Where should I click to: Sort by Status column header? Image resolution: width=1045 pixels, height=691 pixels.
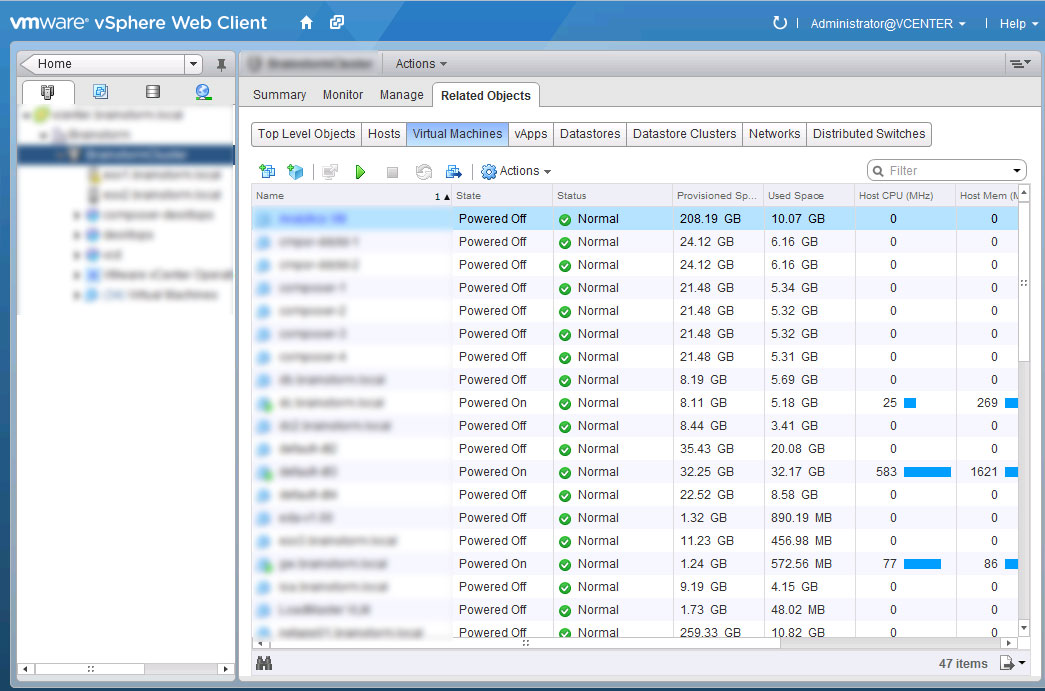pyautogui.click(x=612, y=196)
